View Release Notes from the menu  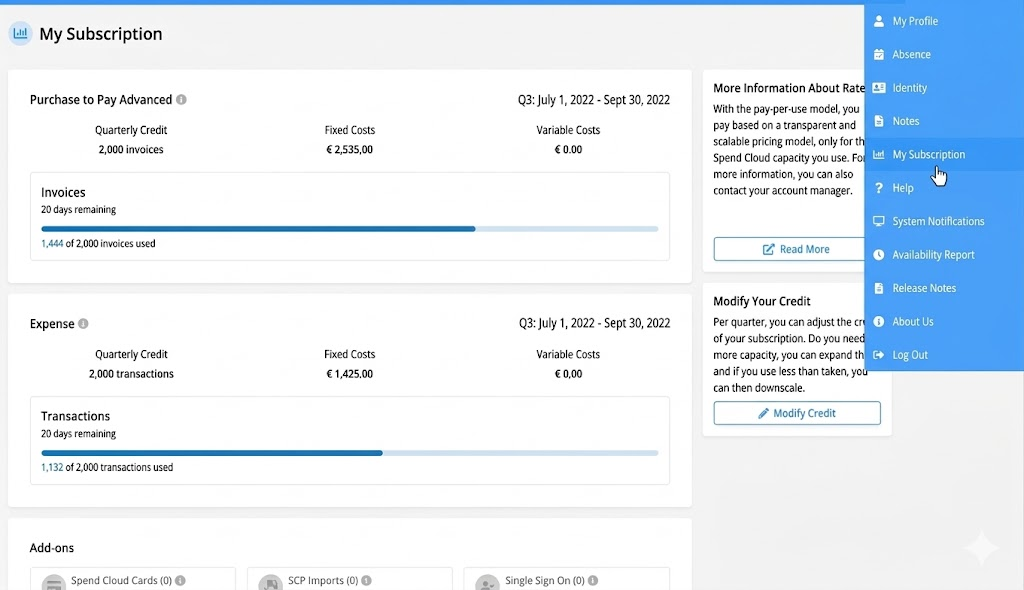pyautogui.click(x=923, y=288)
